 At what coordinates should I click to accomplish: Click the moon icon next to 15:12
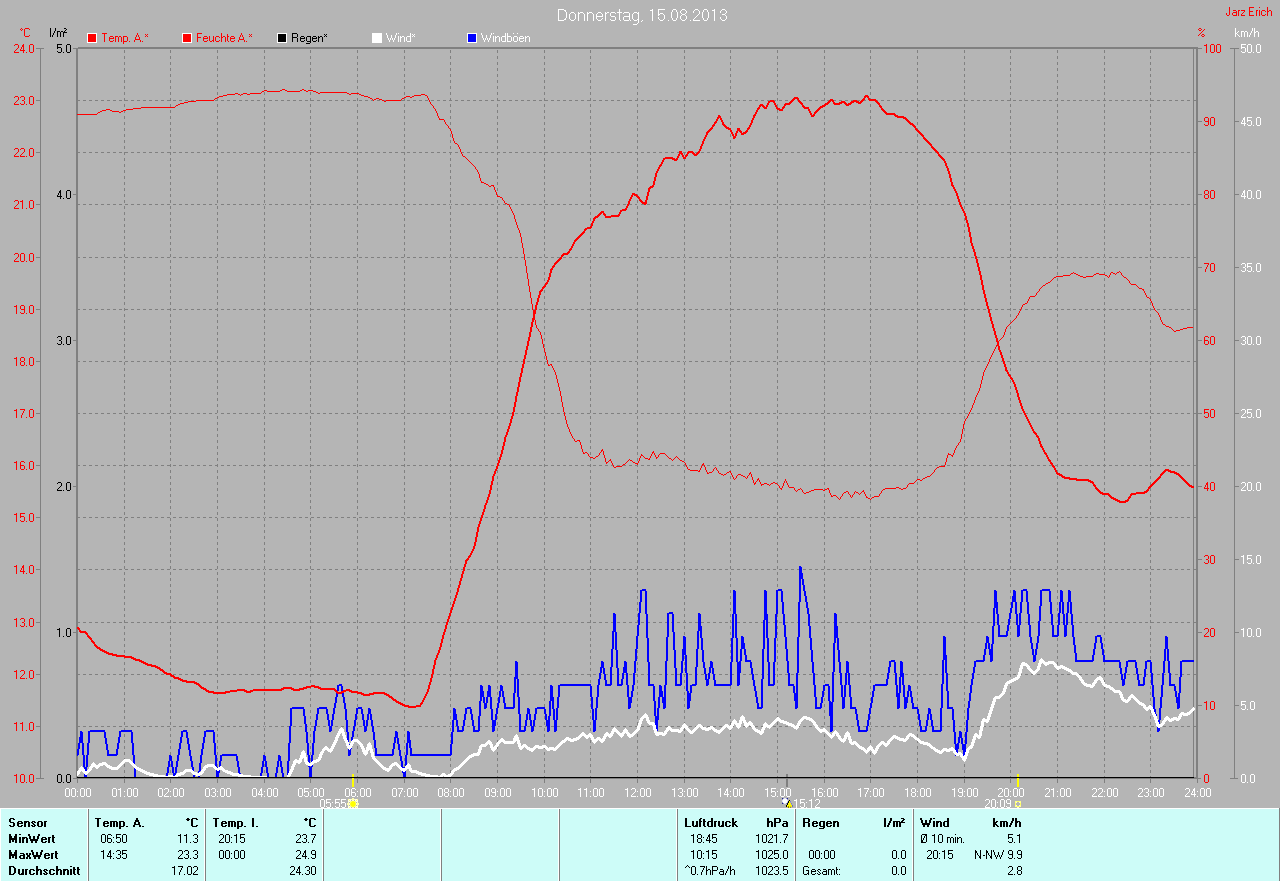pos(785,802)
